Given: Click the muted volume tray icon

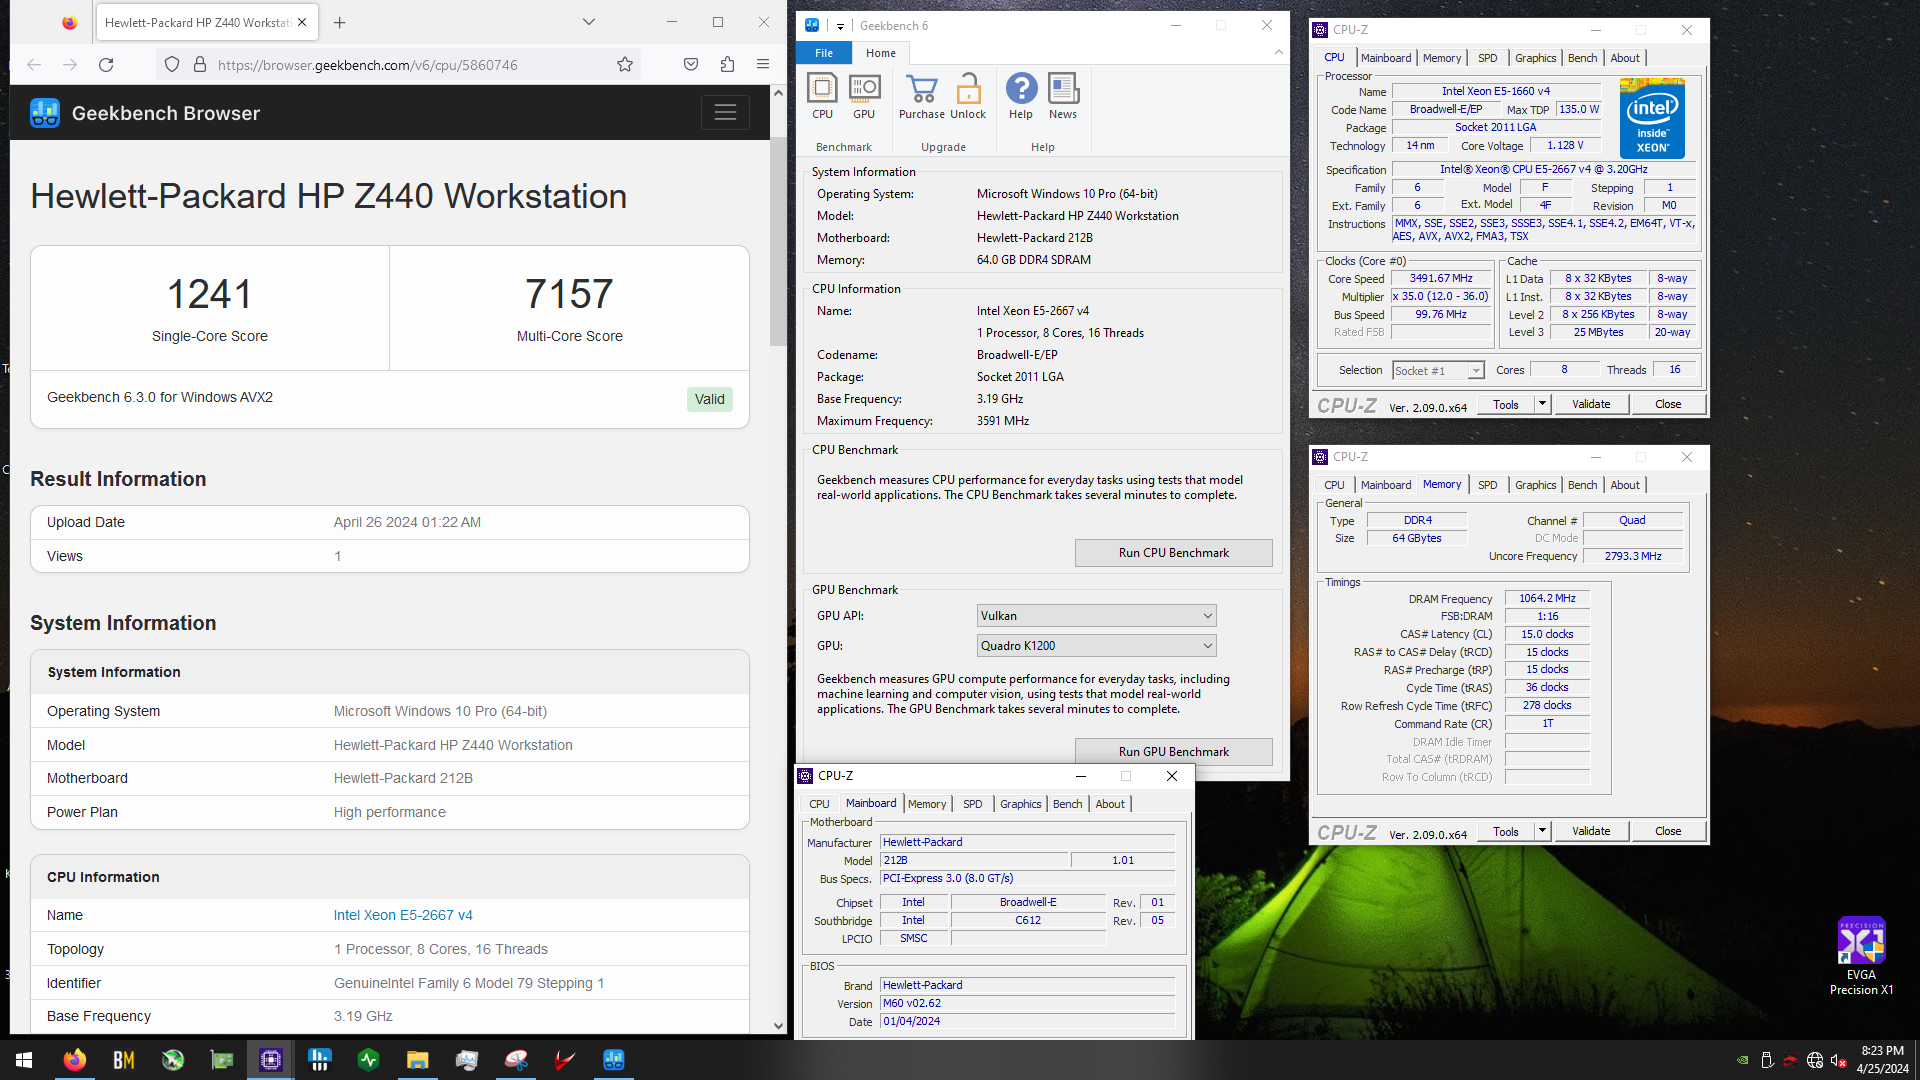Looking at the screenshot, I should [1838, 1060].
